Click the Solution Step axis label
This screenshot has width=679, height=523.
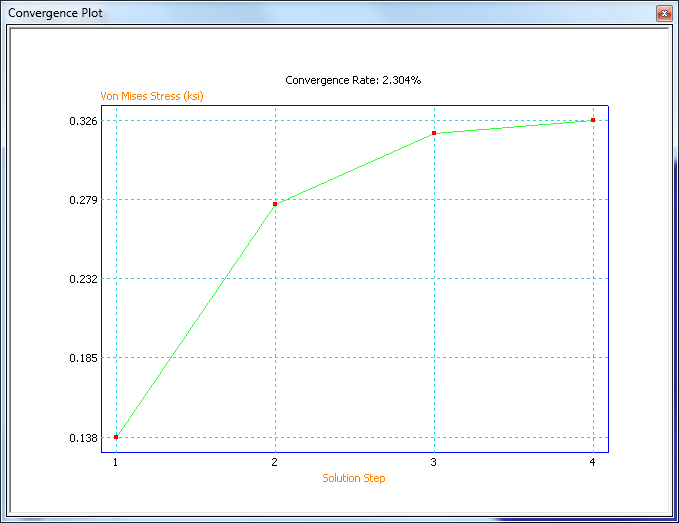(x=354, y=478)
